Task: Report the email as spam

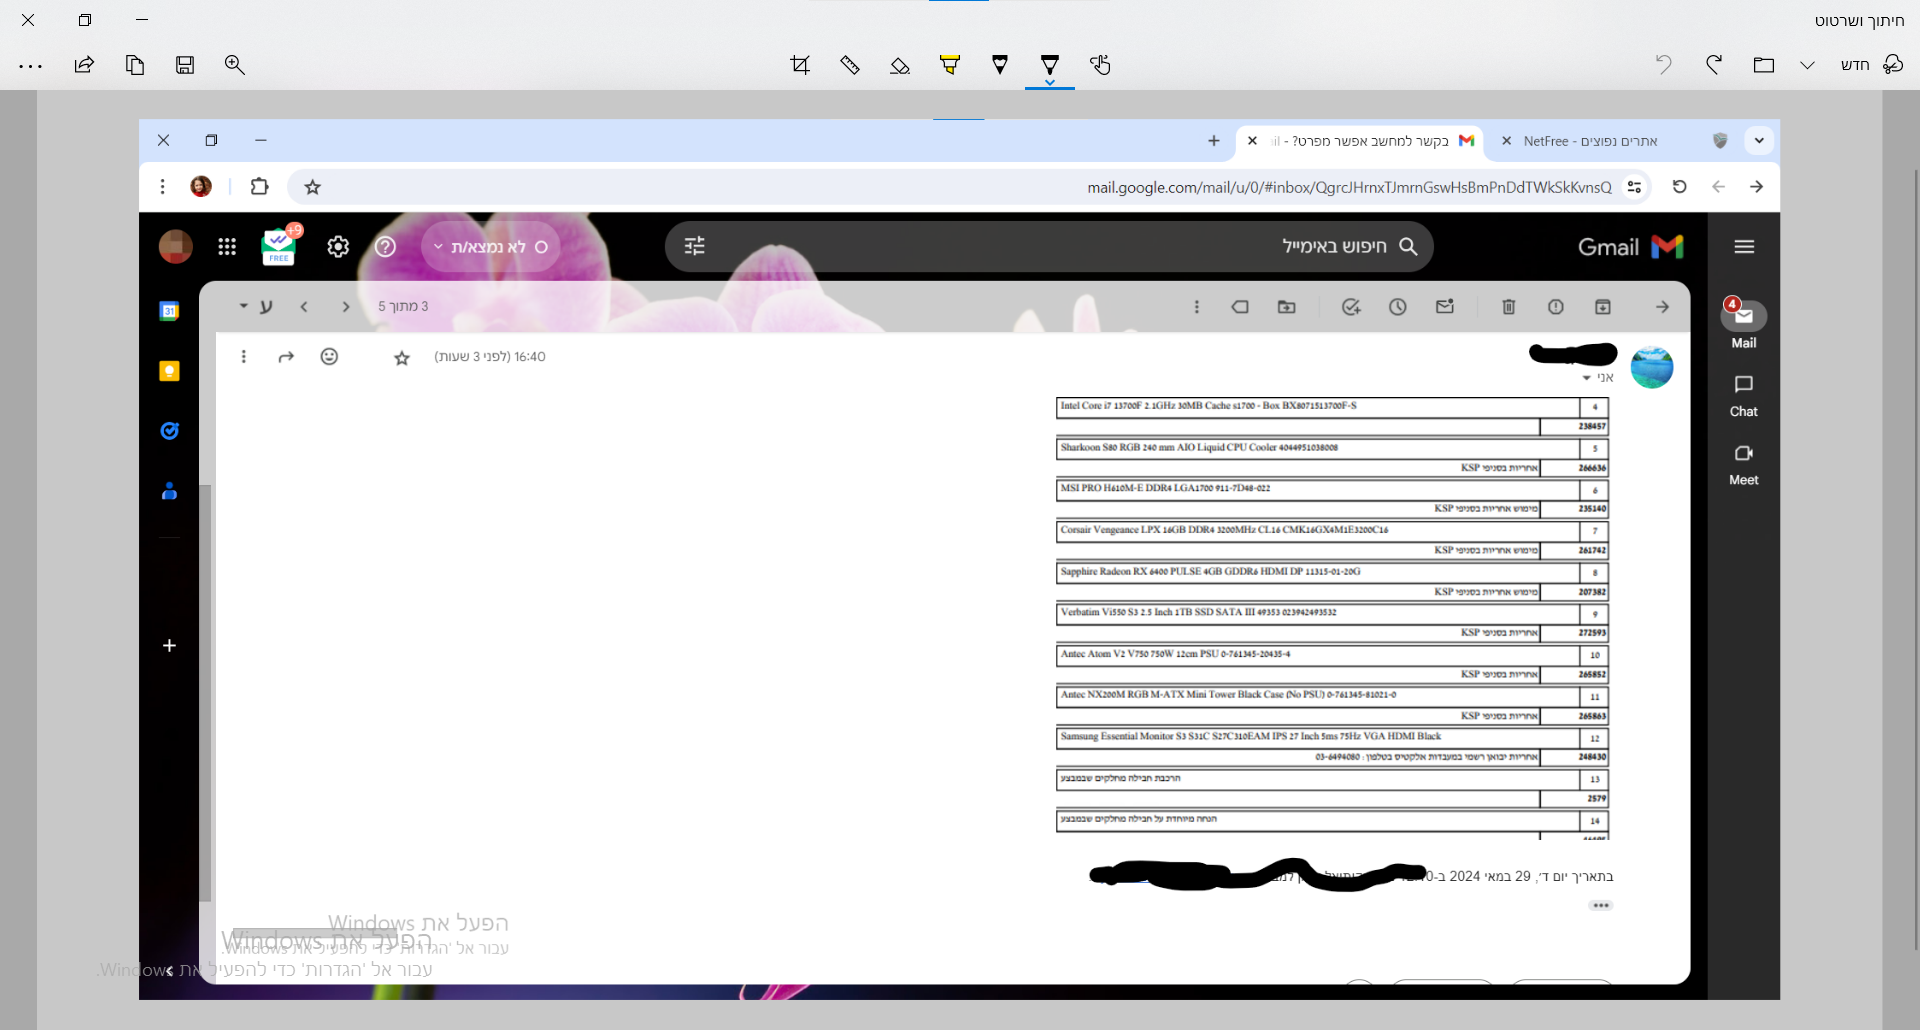Action: coord(1556,307)
